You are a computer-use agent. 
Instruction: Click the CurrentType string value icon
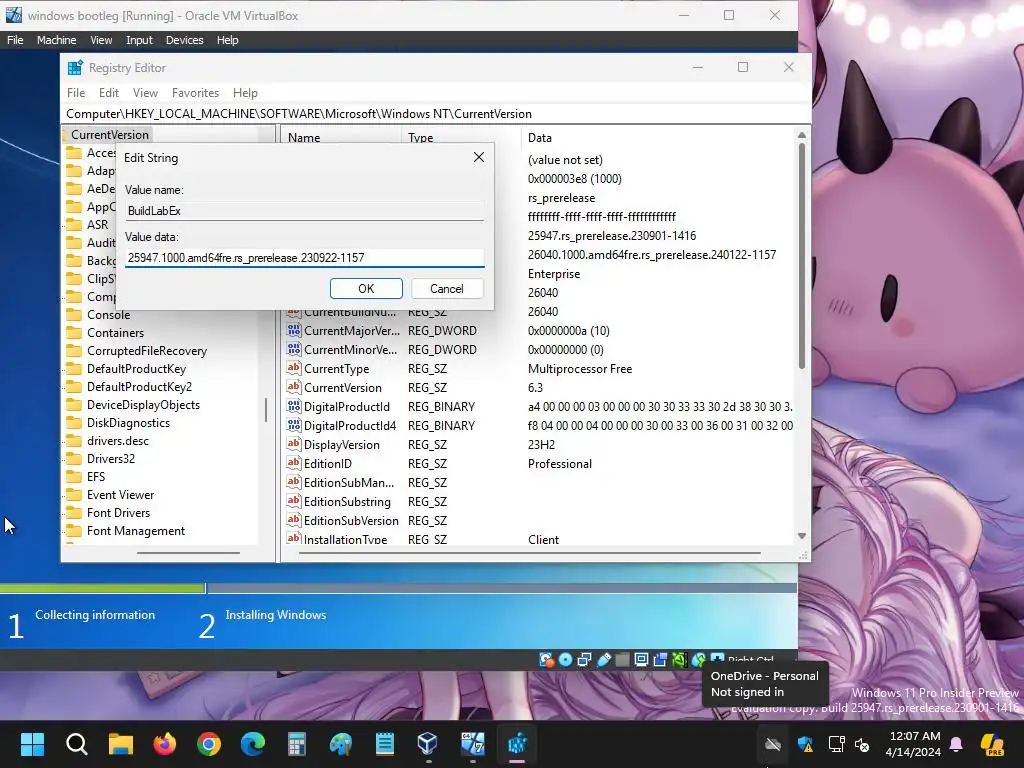(x=294, y=368)
